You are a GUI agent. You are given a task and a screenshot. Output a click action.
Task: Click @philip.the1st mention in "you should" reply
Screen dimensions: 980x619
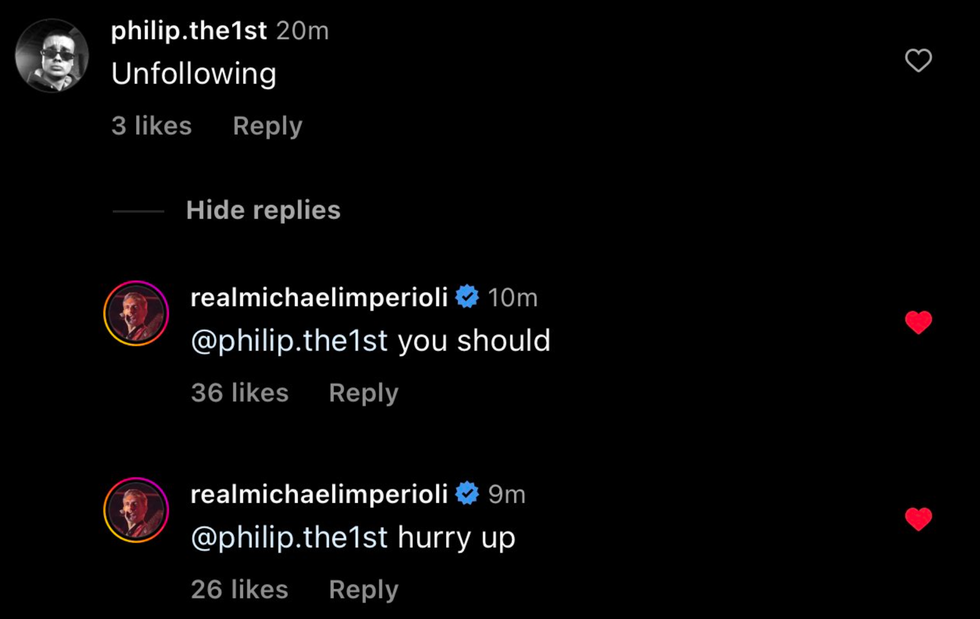[289, 341]
